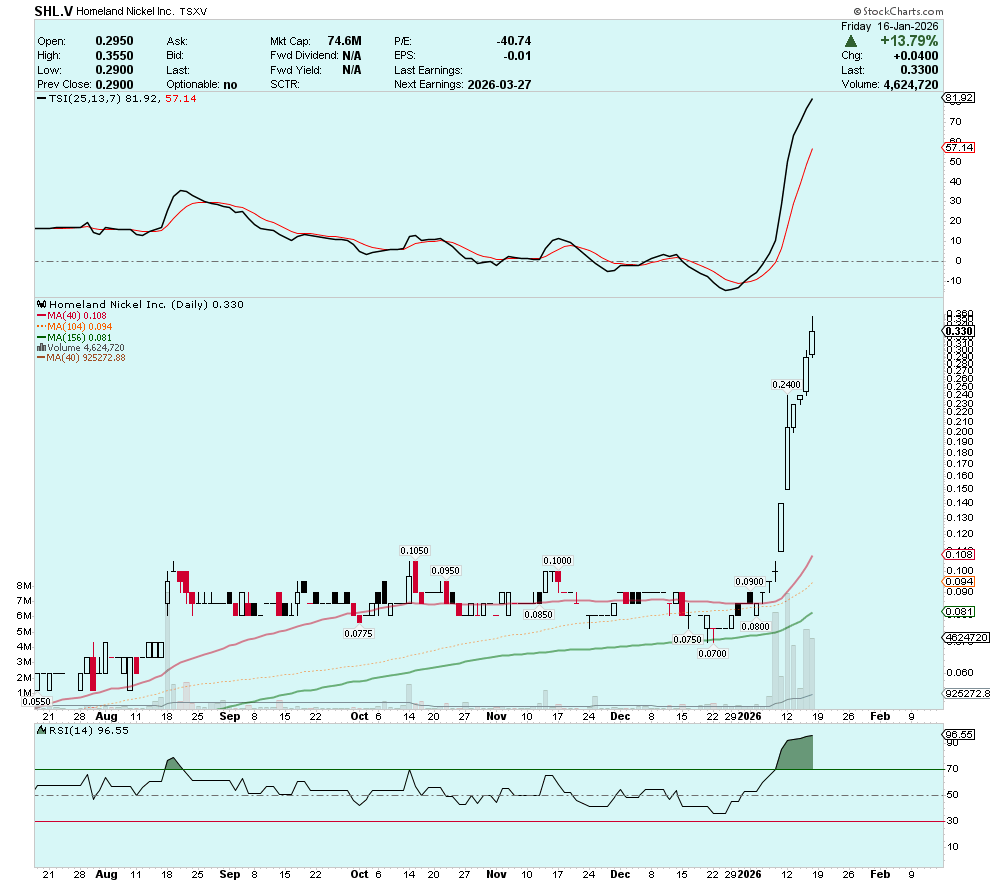Viewport: 990px width, 883px height.
Task: Click the P/E value -40.74
Action: tap(513, 41)
